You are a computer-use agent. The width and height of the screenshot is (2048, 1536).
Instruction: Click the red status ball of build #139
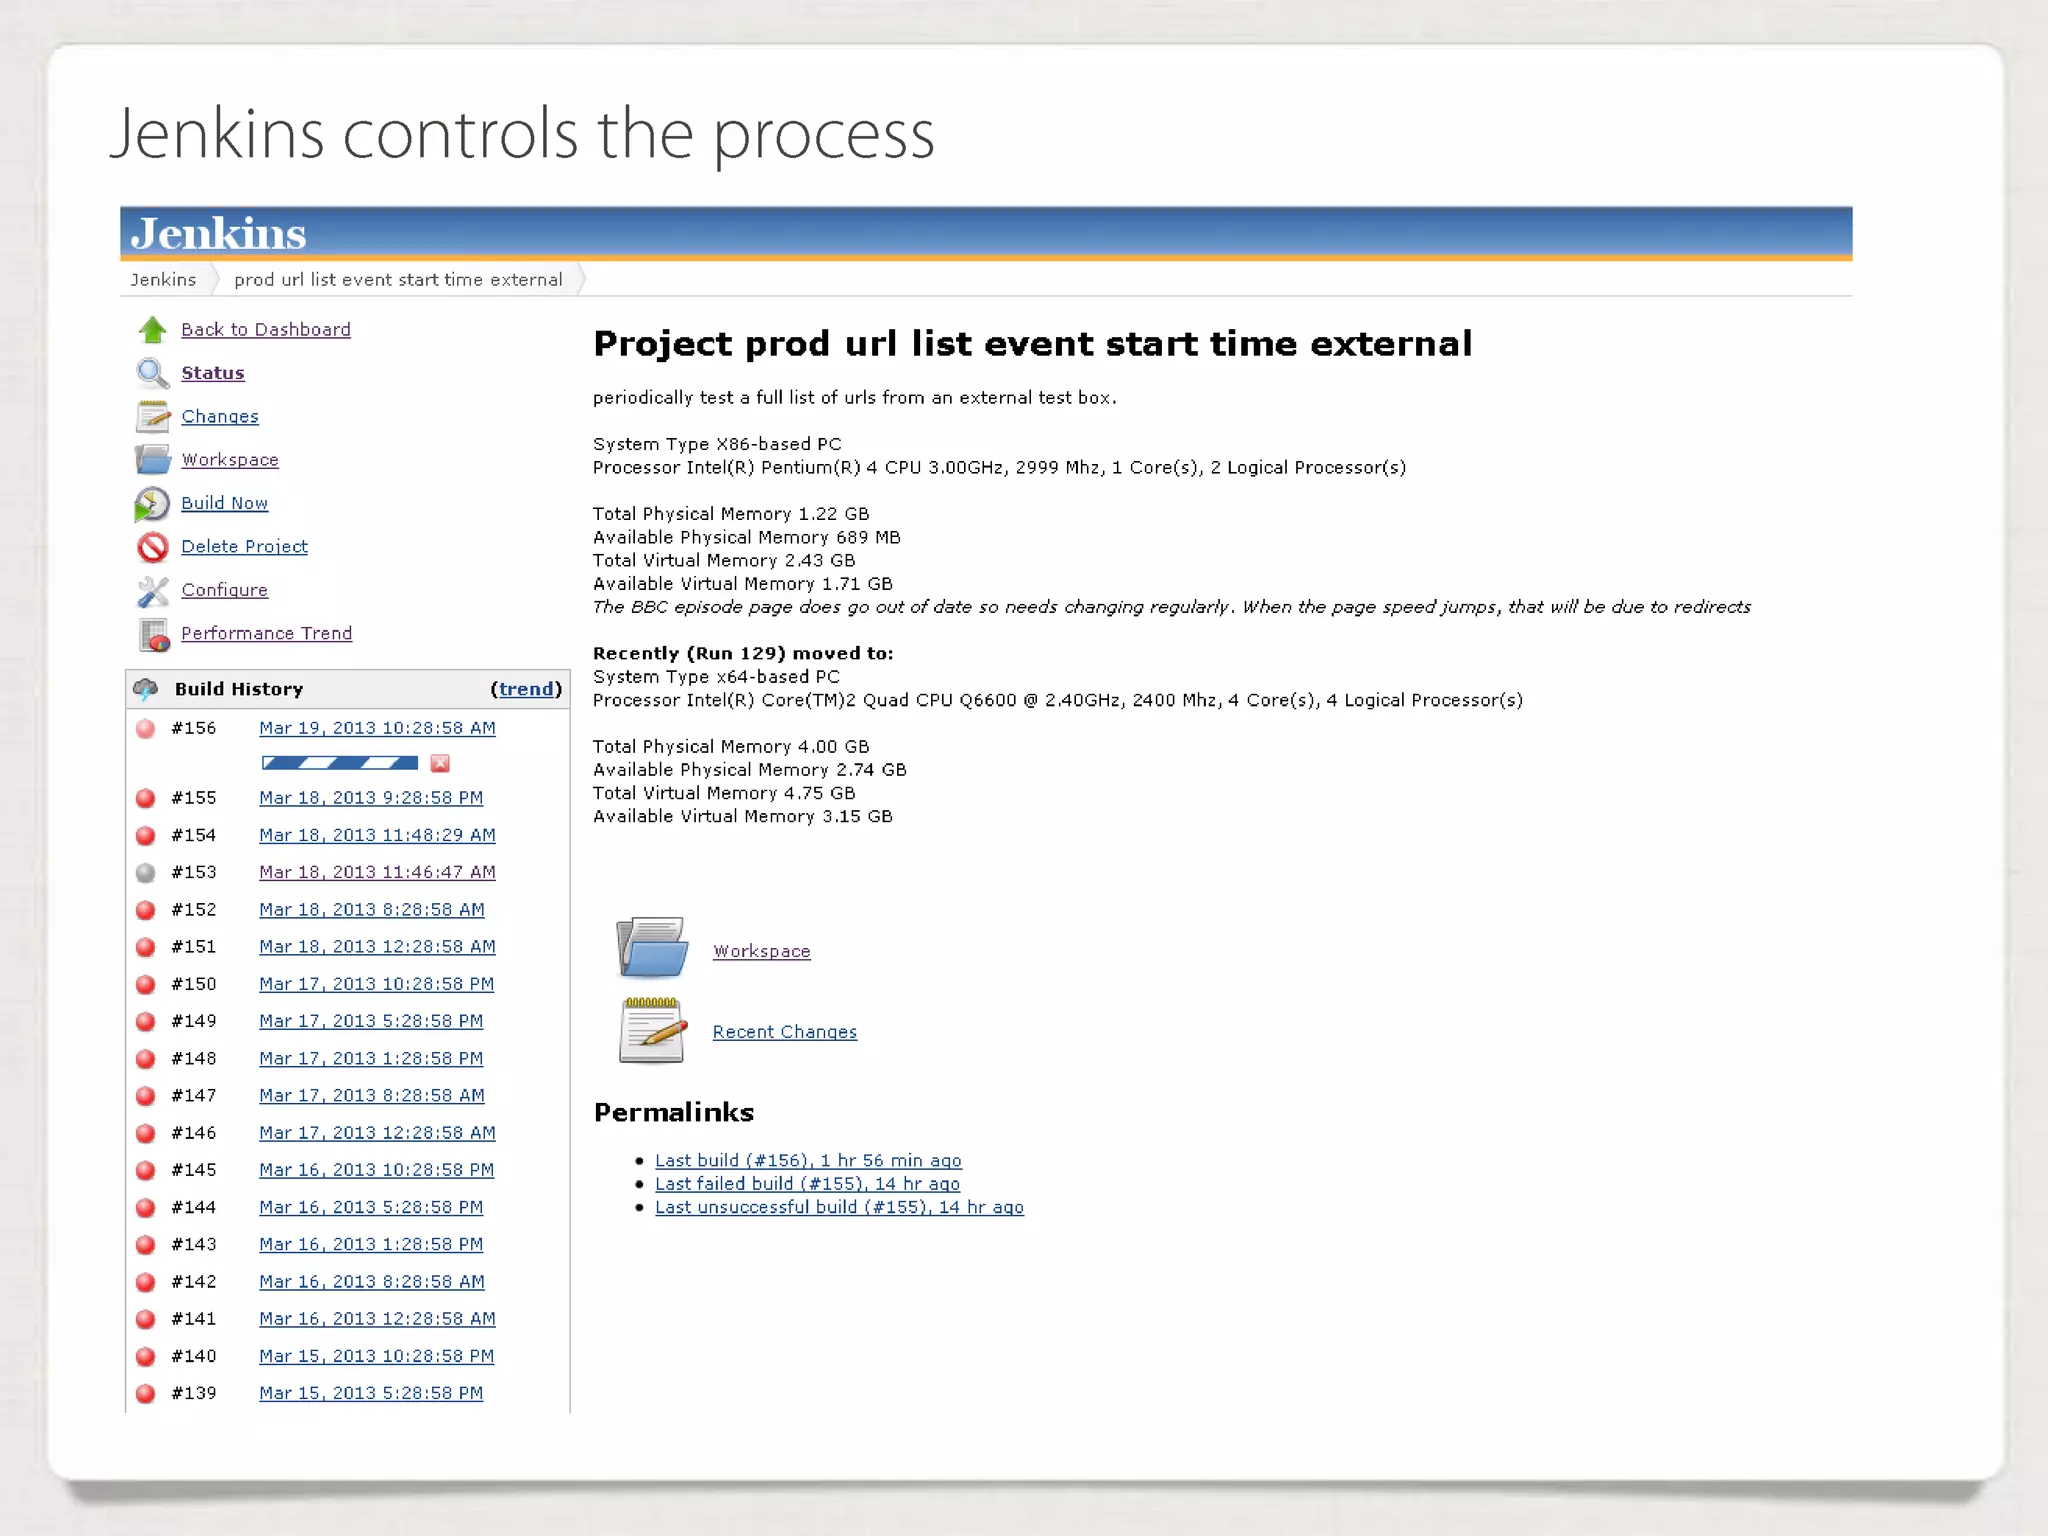click(x=146, y=1393)
